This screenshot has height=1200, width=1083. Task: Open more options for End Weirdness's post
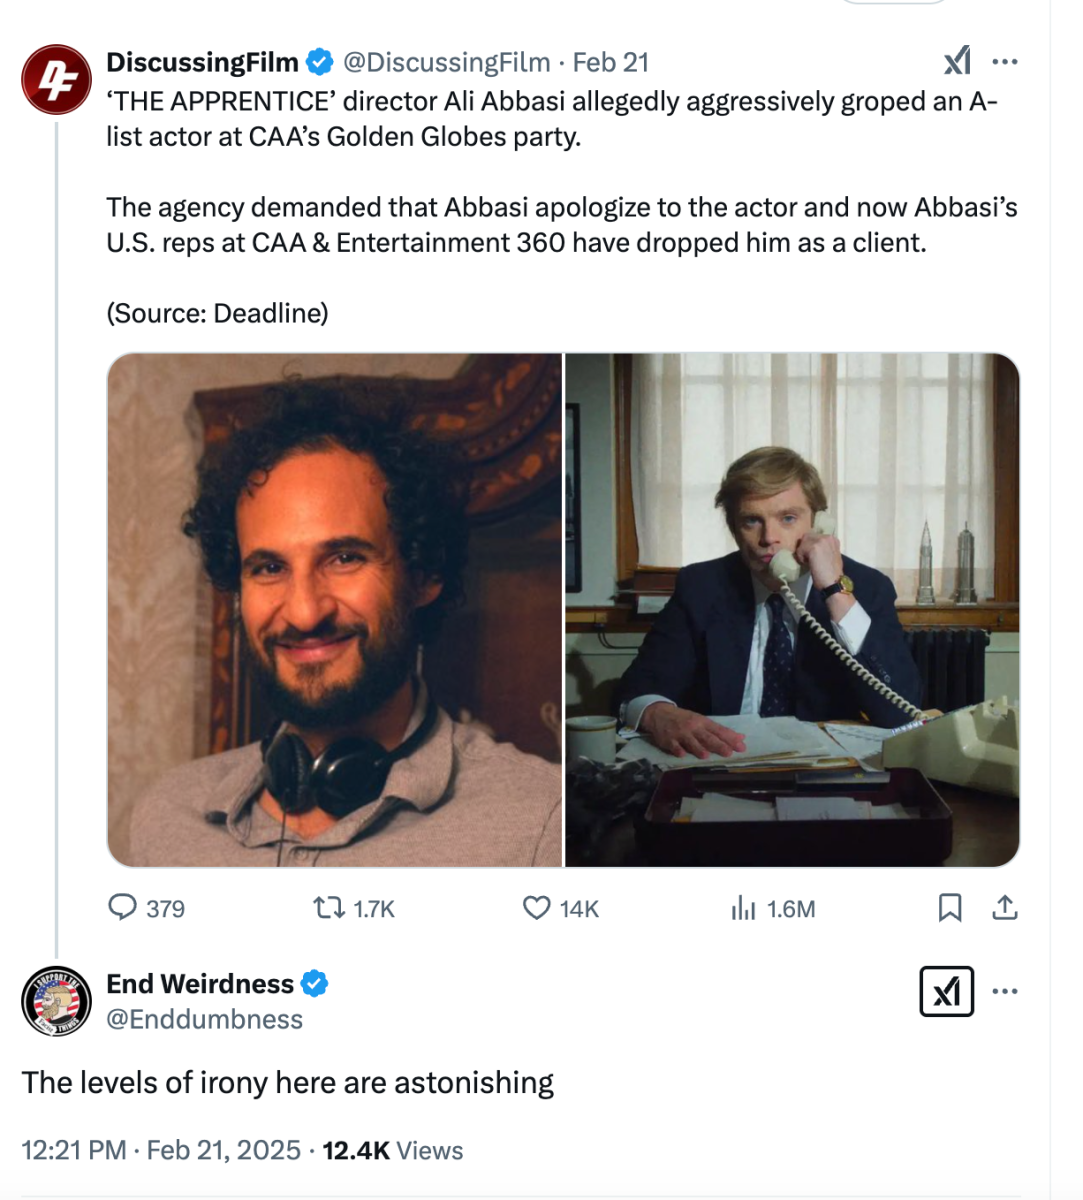[x=1005, y=991]
